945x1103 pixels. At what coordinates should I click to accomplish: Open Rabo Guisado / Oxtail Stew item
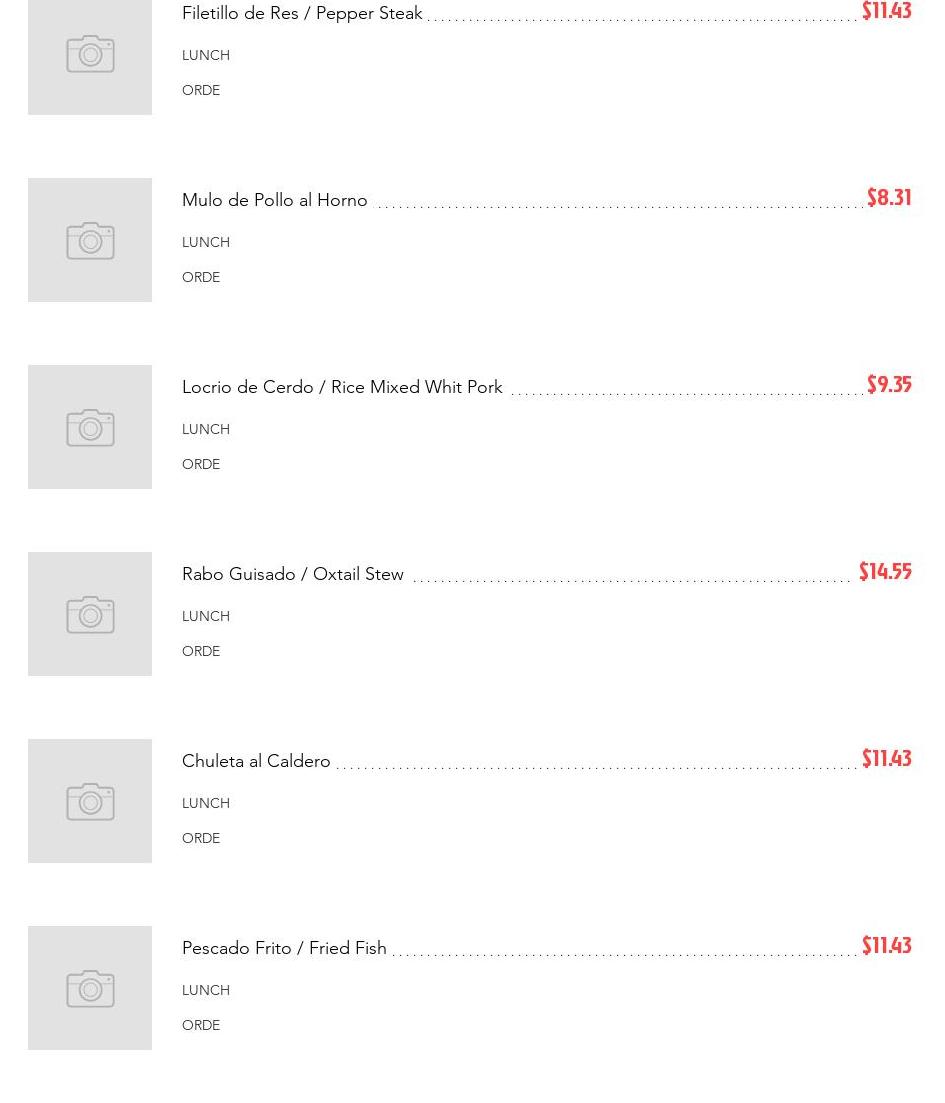tap(293, 574)
